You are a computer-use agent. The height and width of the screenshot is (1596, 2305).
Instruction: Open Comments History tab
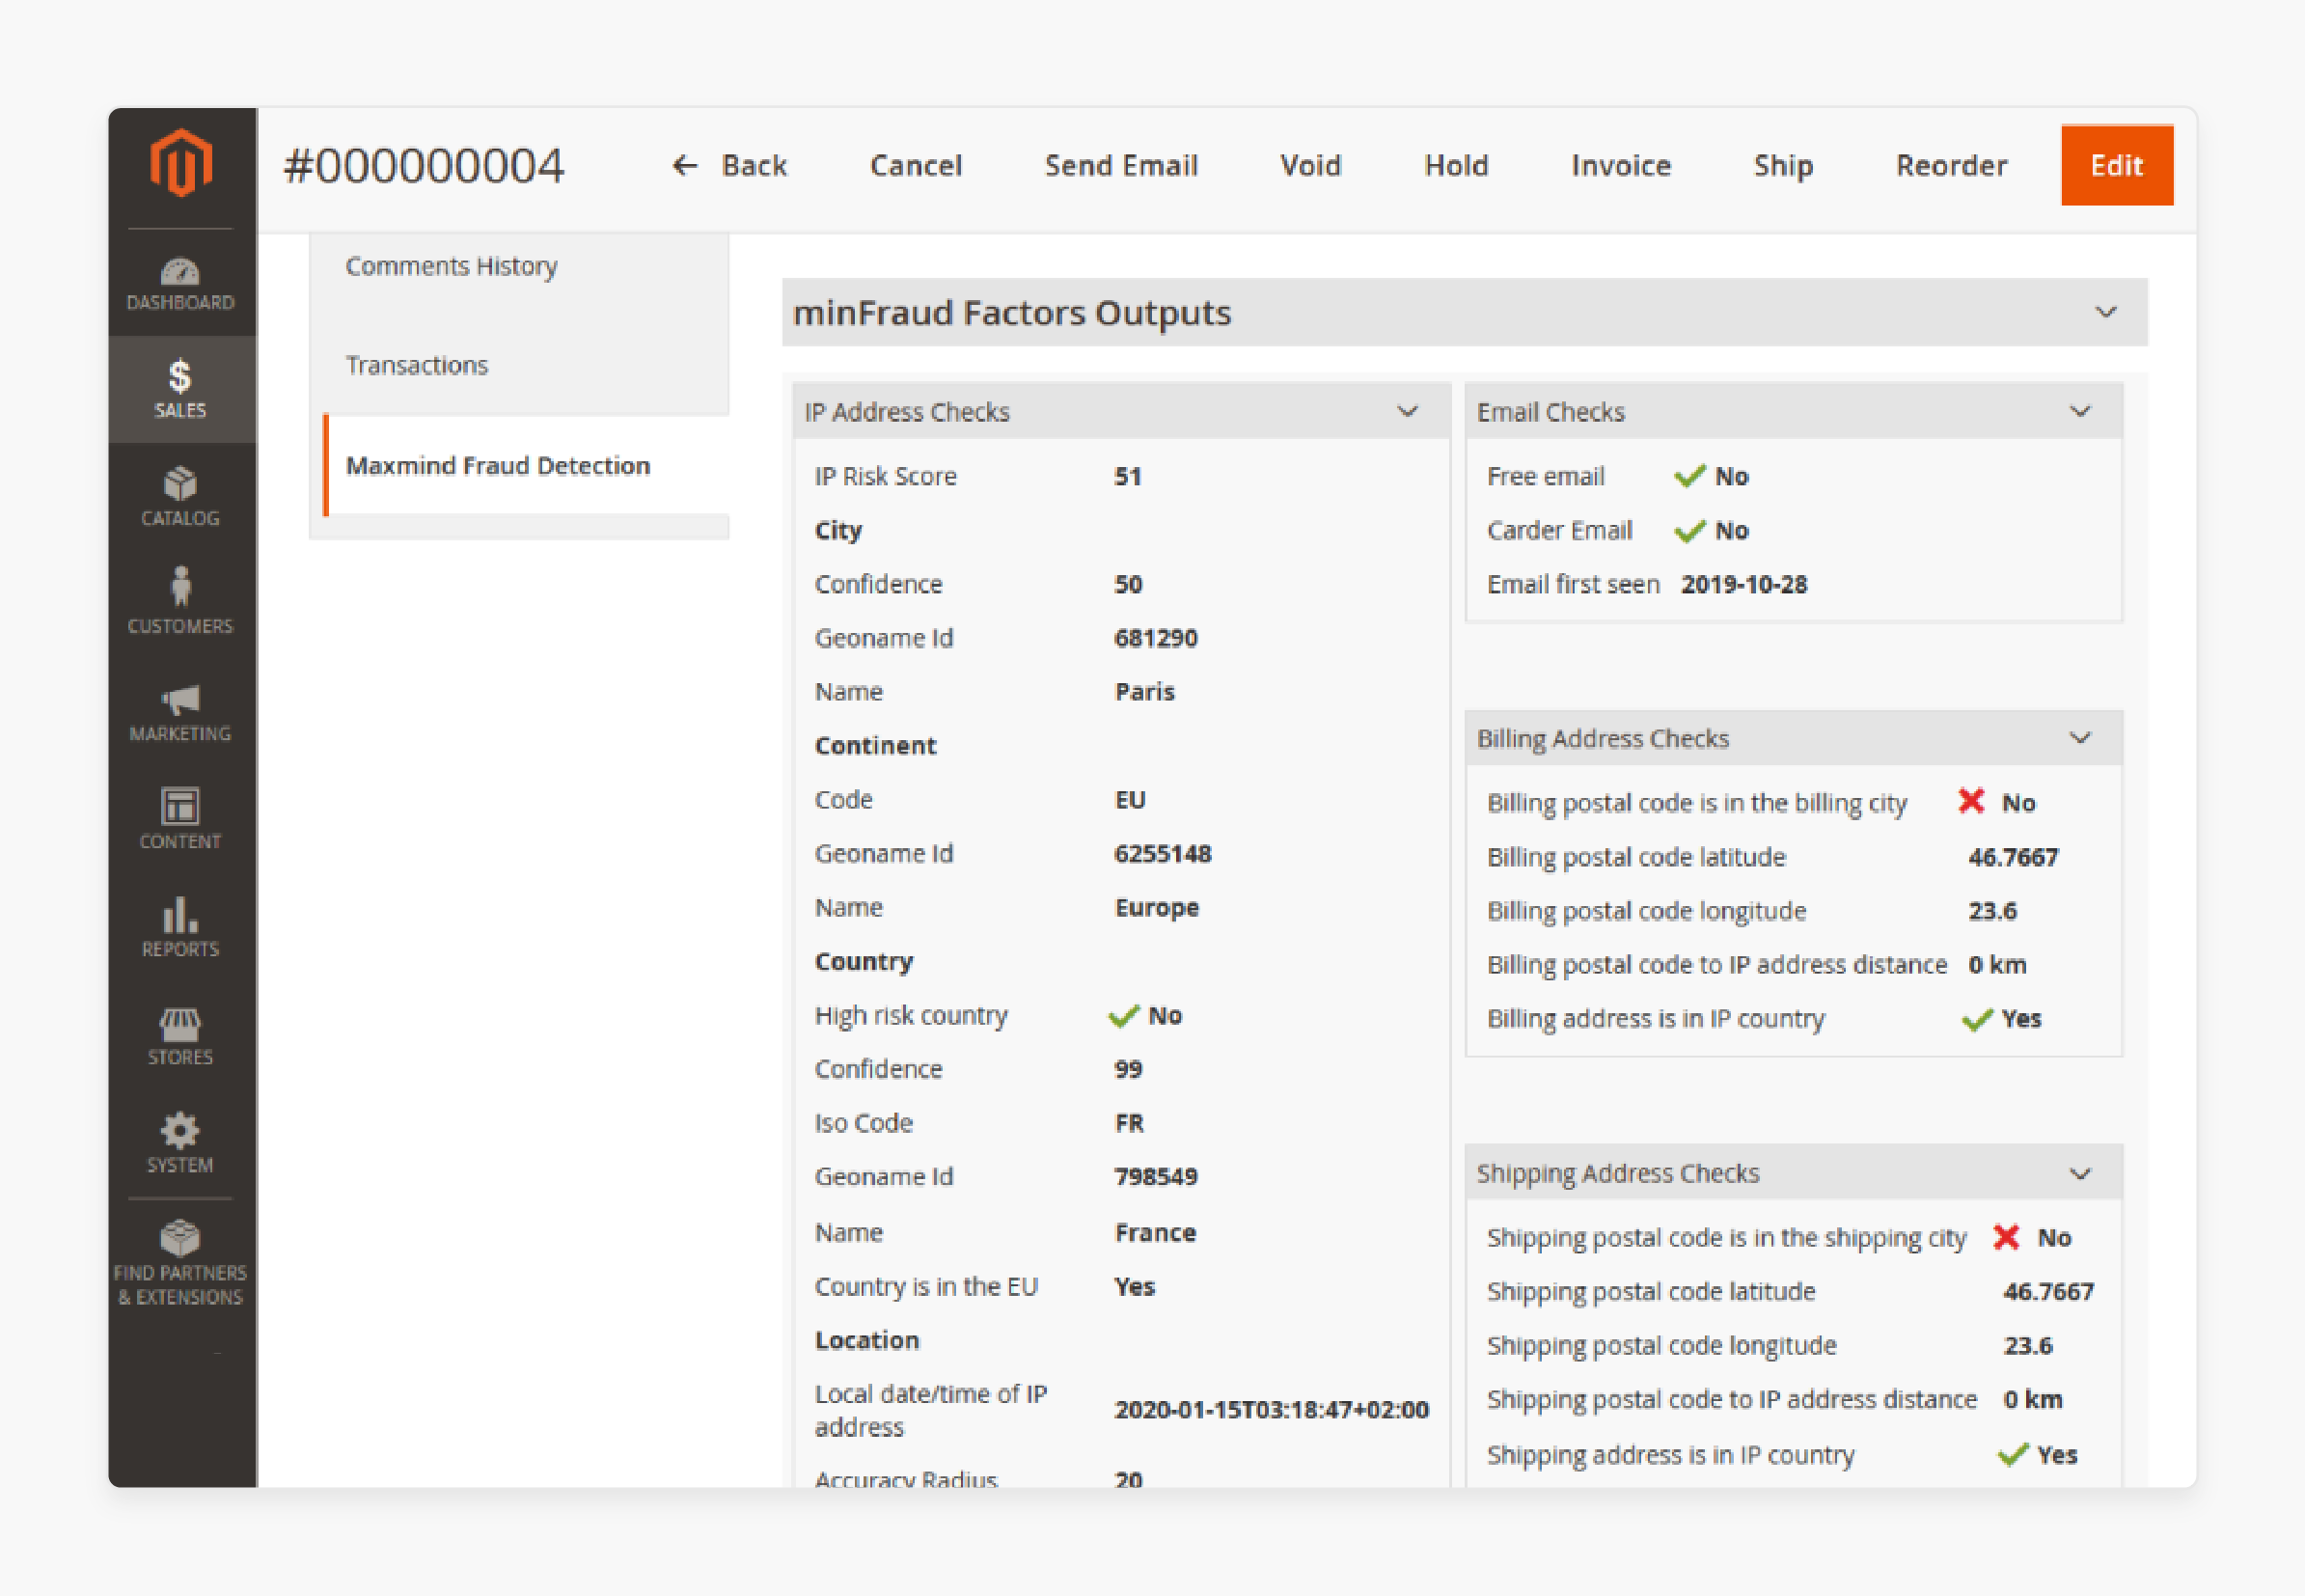tap(451, 266)
